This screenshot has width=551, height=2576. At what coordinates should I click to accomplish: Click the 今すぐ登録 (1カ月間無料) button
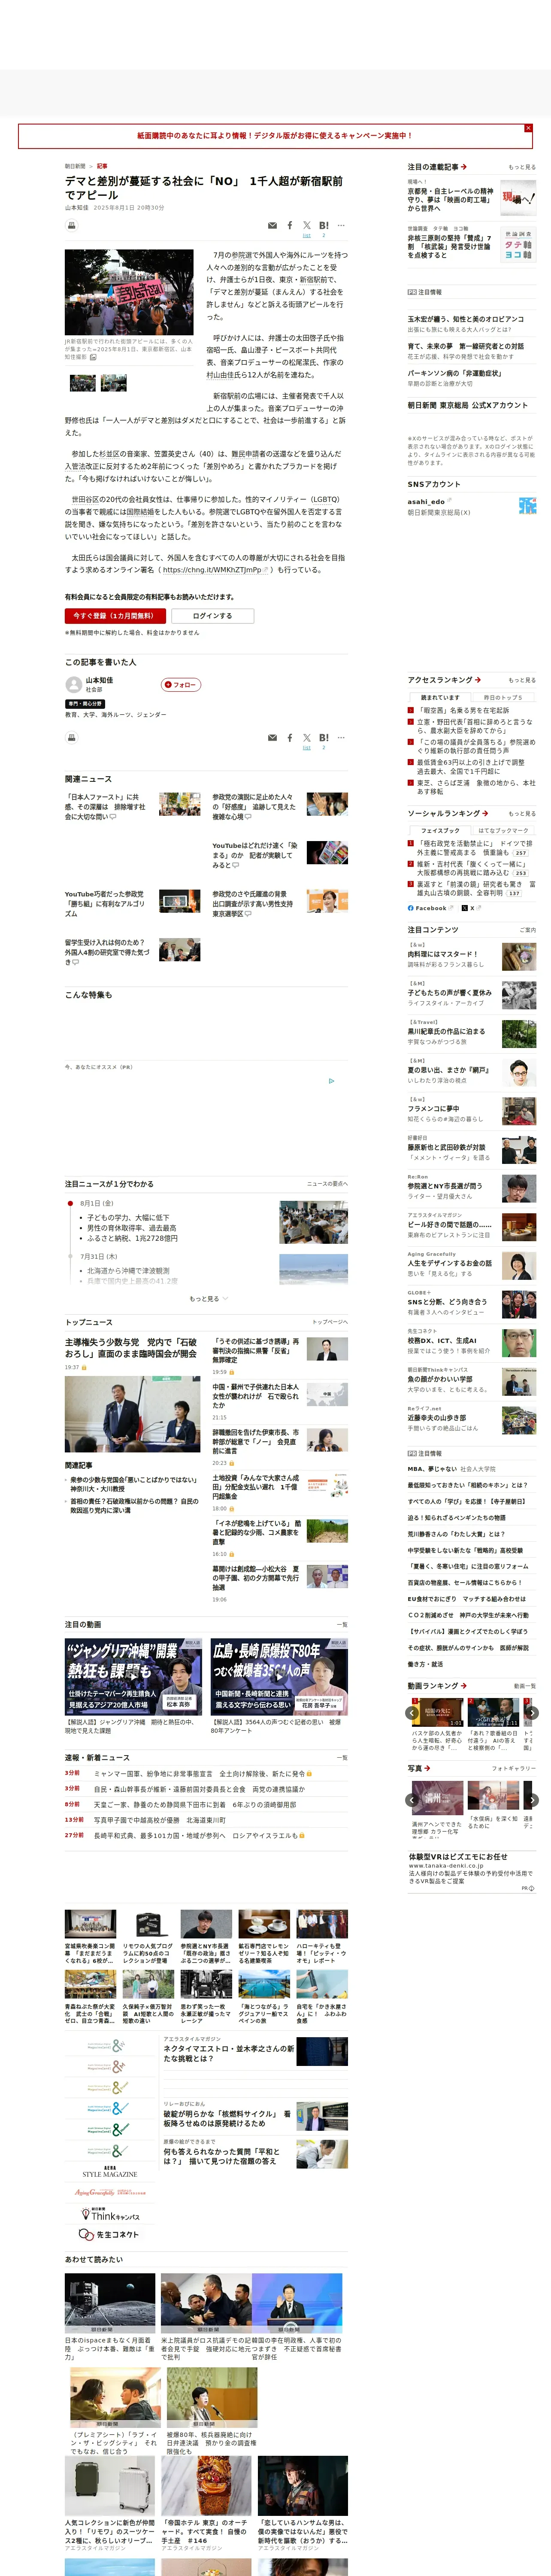[115, 616]
